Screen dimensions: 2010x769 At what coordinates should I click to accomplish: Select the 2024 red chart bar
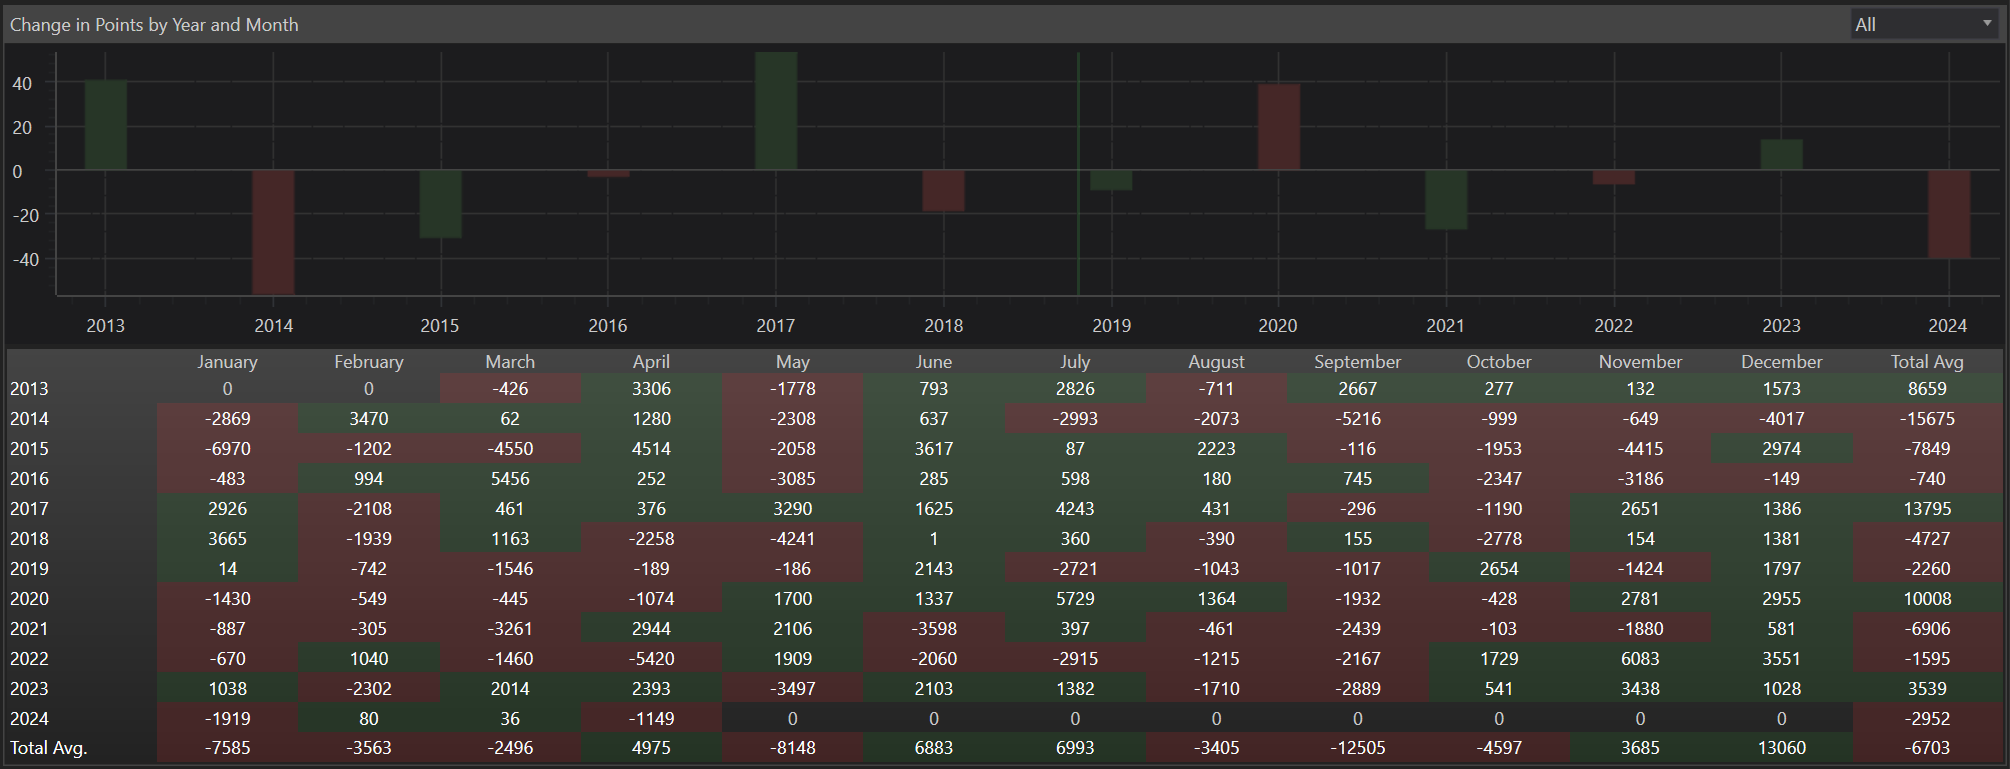point(1949,214)
